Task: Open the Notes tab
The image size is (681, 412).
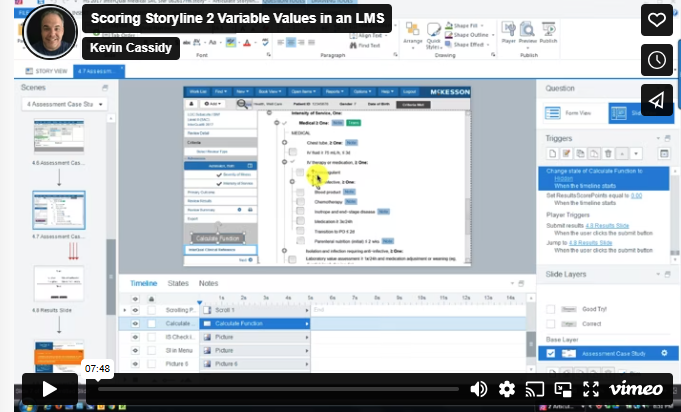Action: click(x=208, y=283)
